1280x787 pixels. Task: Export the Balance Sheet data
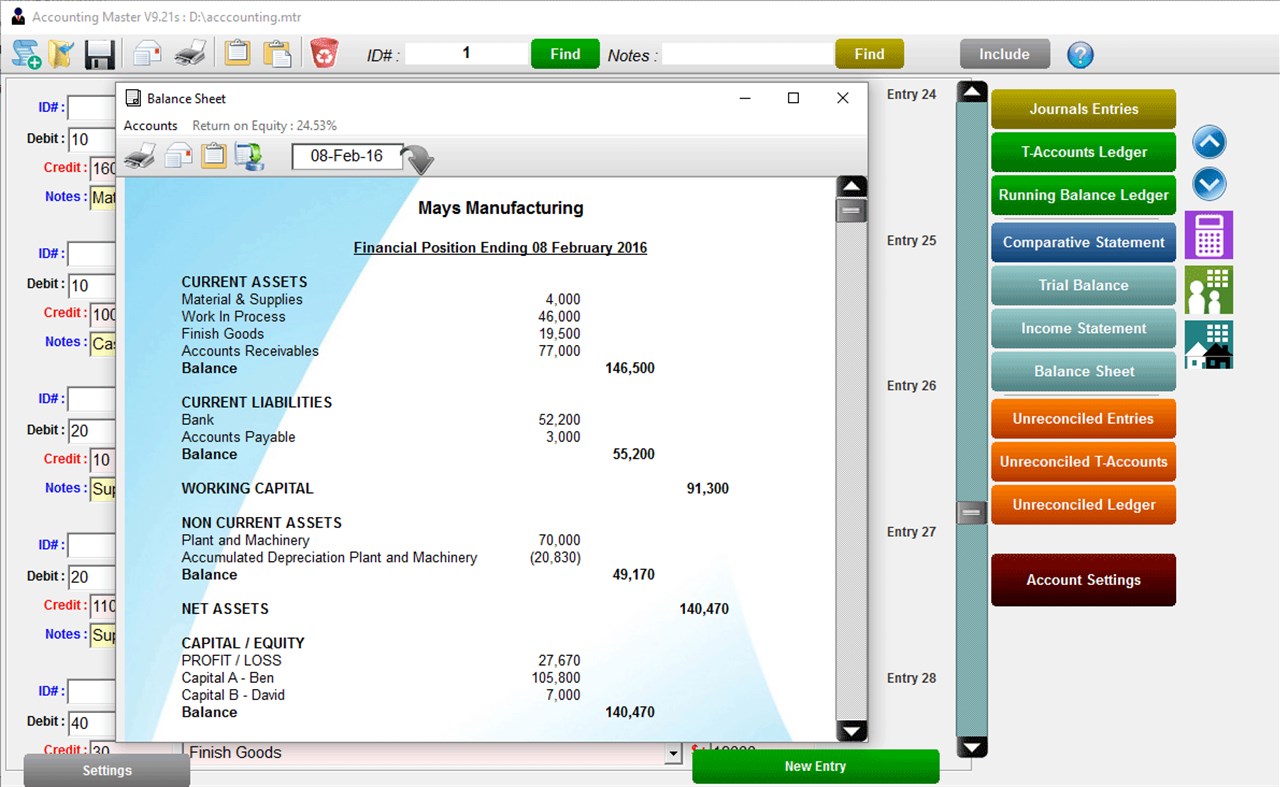pyautogui.click(x=248, y=156)
